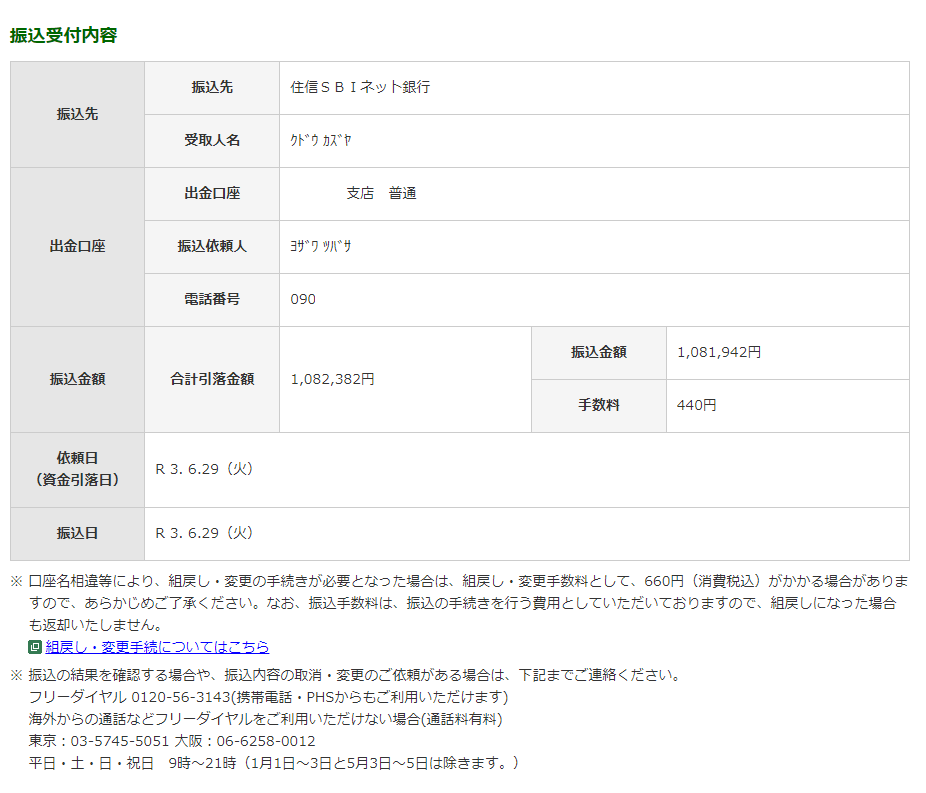Click the 依頼日 (資金引落日) header cell
The image size is (926, 793).
pyautogui.click(x=77, y=469)
